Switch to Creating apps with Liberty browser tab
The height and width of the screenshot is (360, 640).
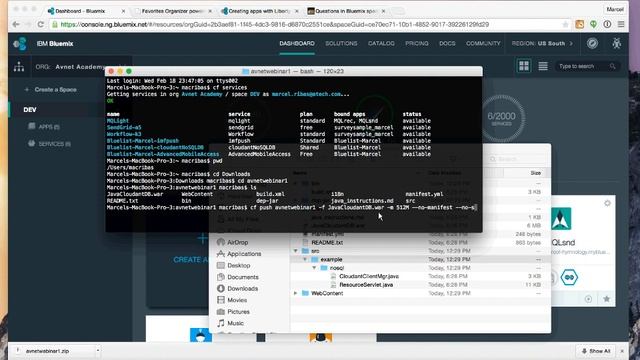tap(260, 11)
